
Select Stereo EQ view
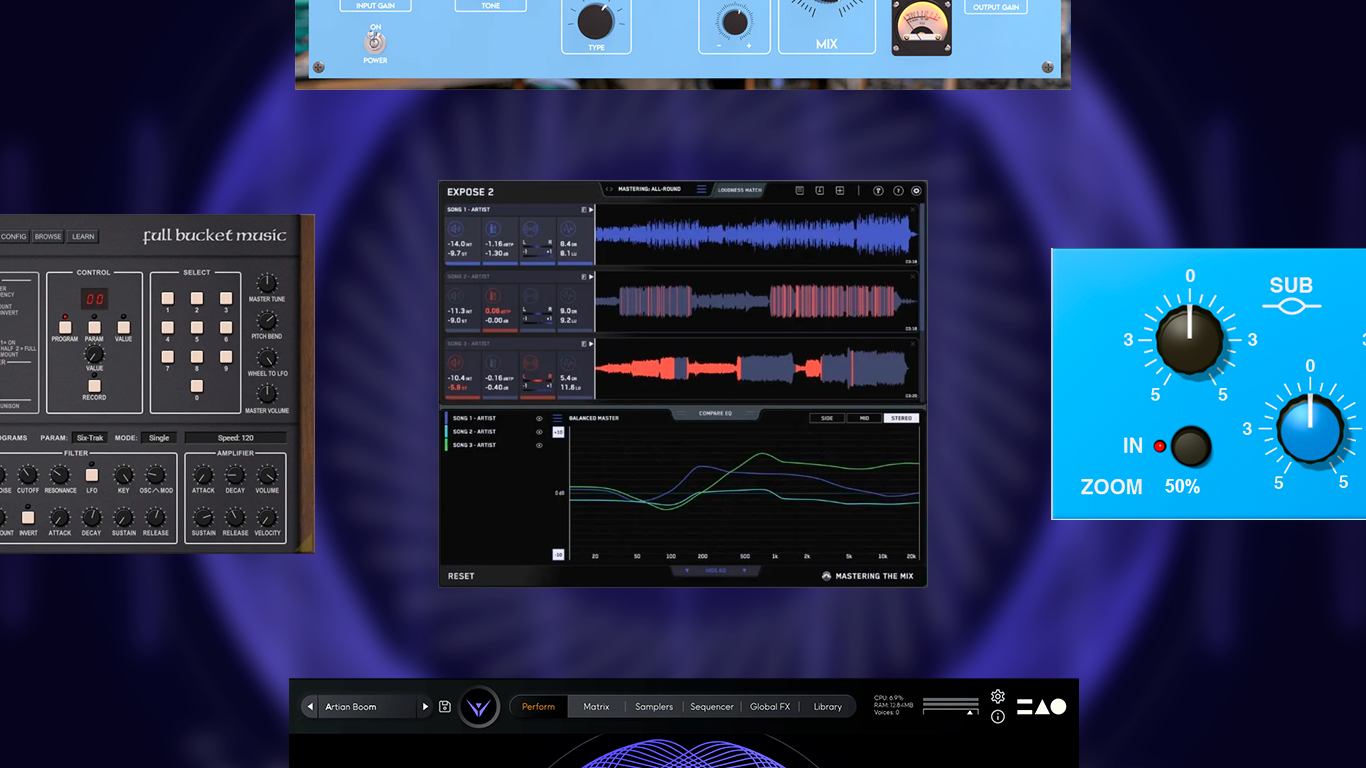pos(902,418)
